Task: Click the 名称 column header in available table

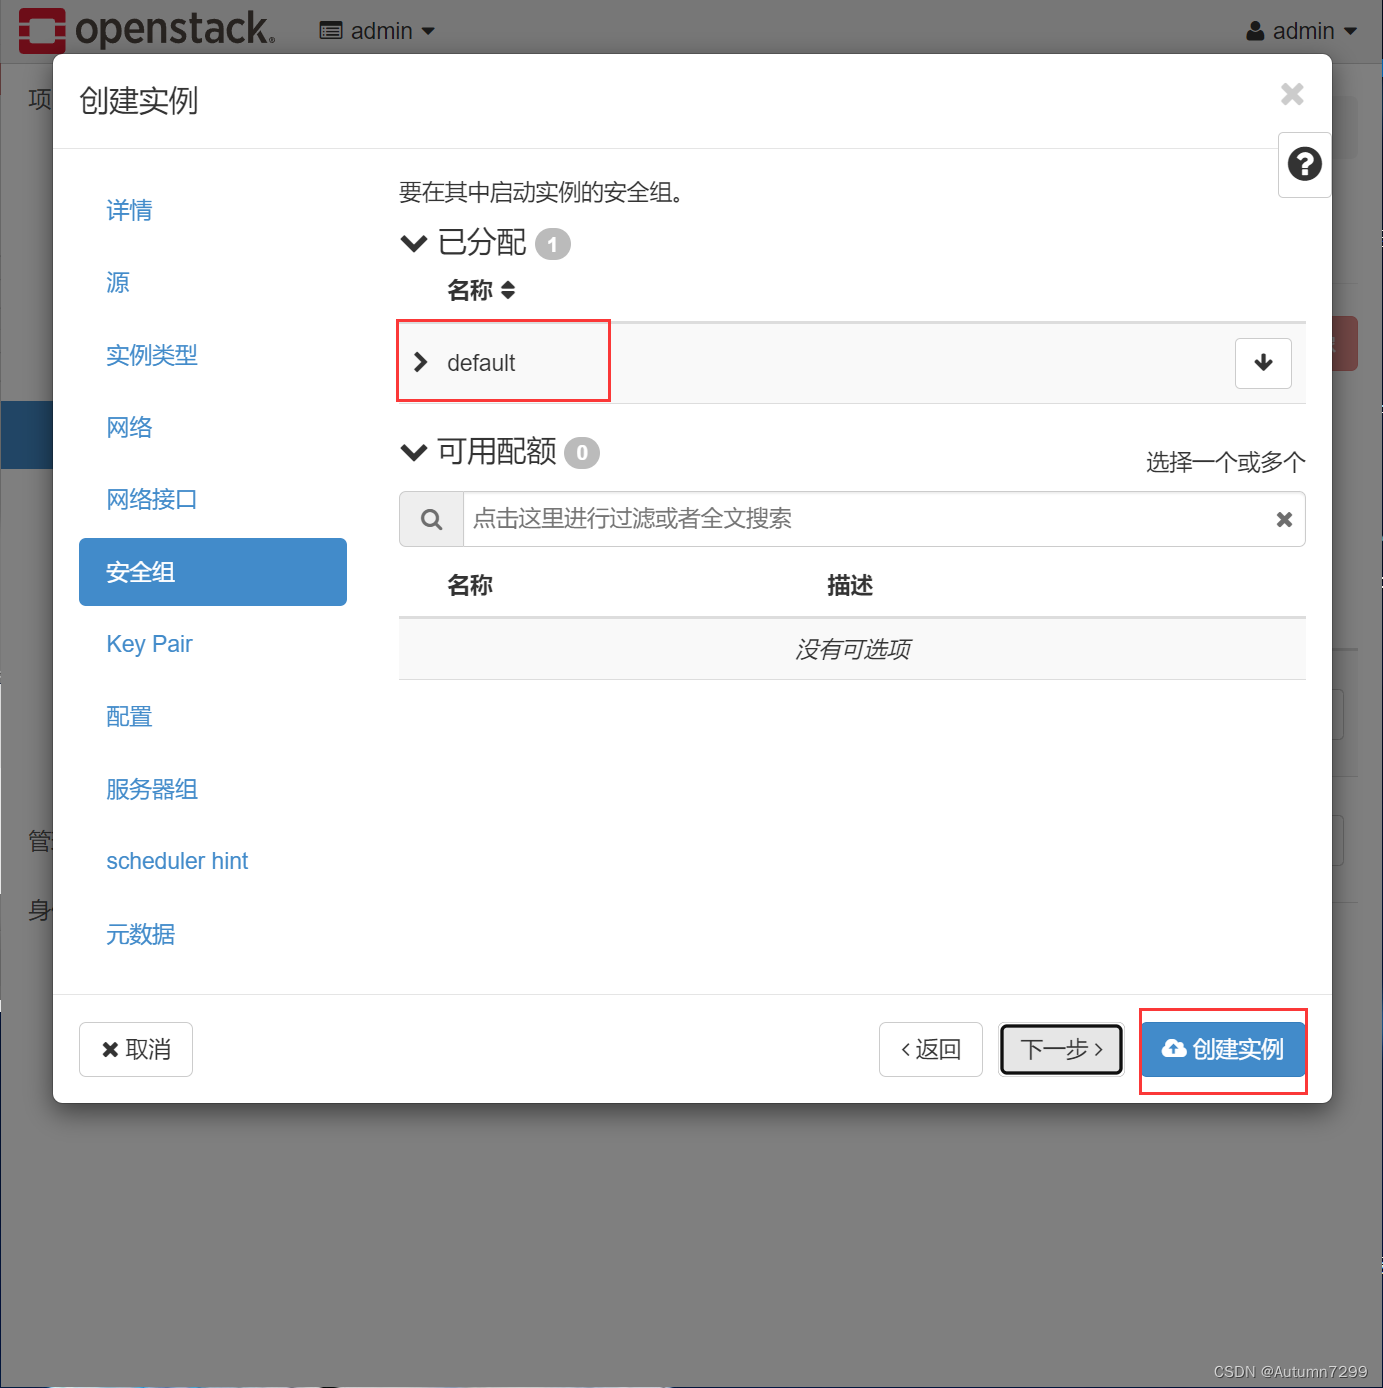Action: [470, 585]
